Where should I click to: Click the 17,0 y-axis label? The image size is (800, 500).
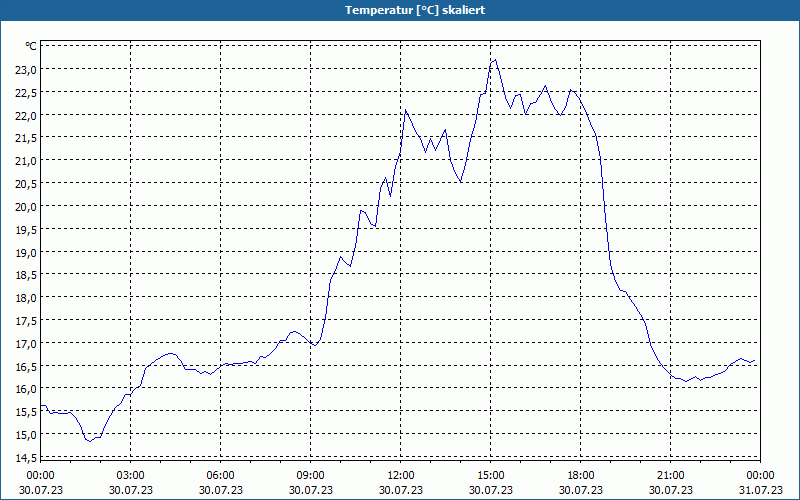(26, 344)
